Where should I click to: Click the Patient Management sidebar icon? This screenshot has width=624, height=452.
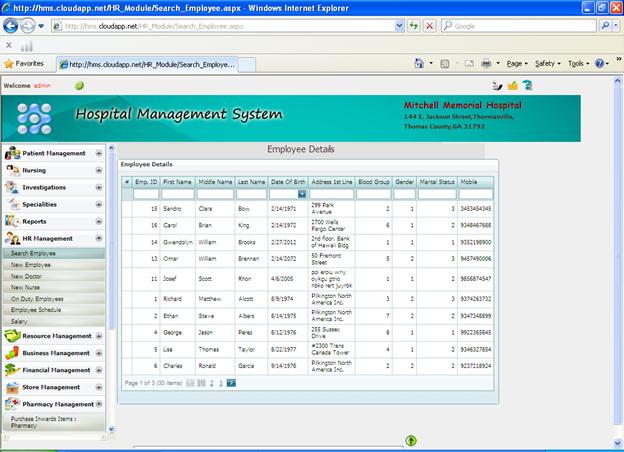coord(13,153)
